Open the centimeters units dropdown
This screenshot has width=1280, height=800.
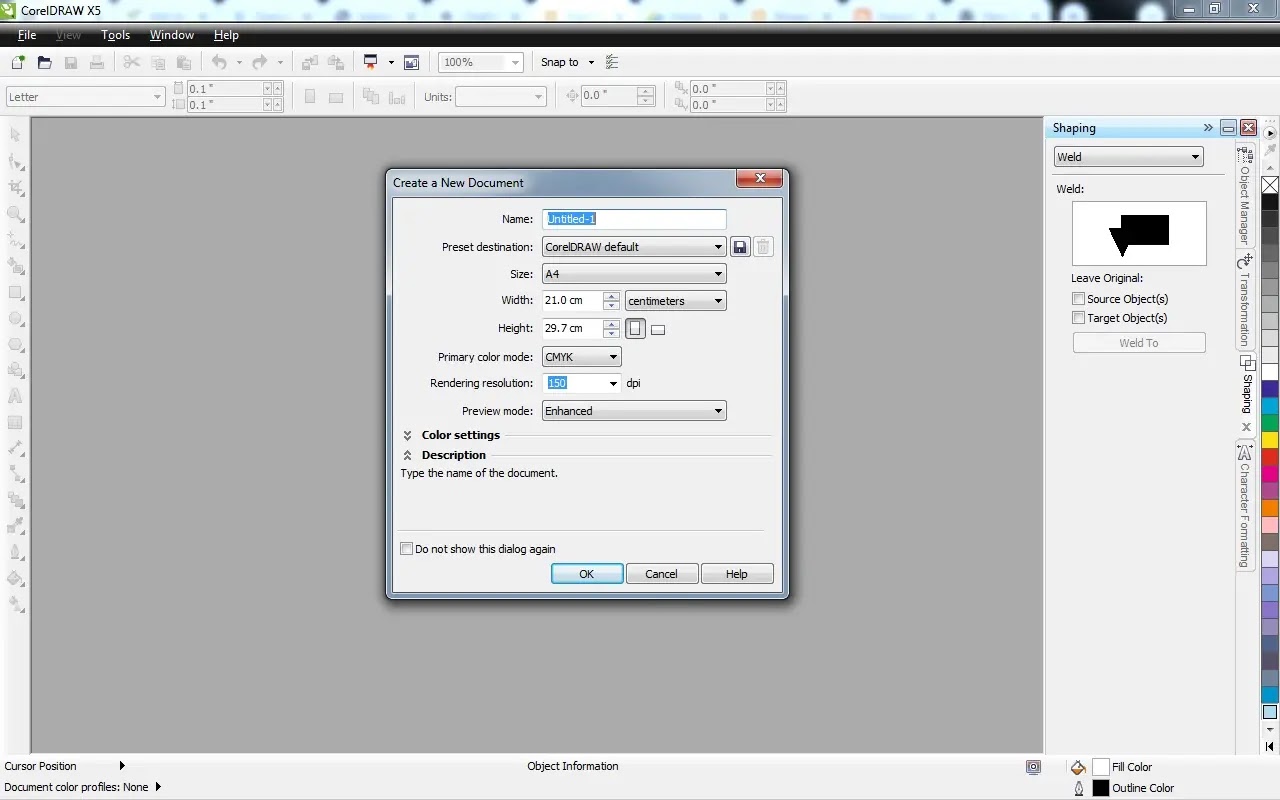click(676, 301)
